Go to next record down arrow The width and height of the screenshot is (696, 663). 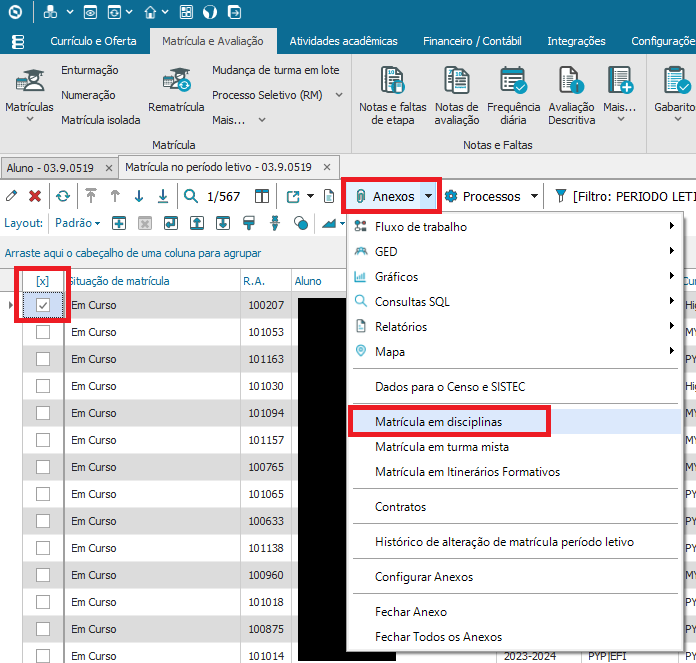tap(139, 196)
